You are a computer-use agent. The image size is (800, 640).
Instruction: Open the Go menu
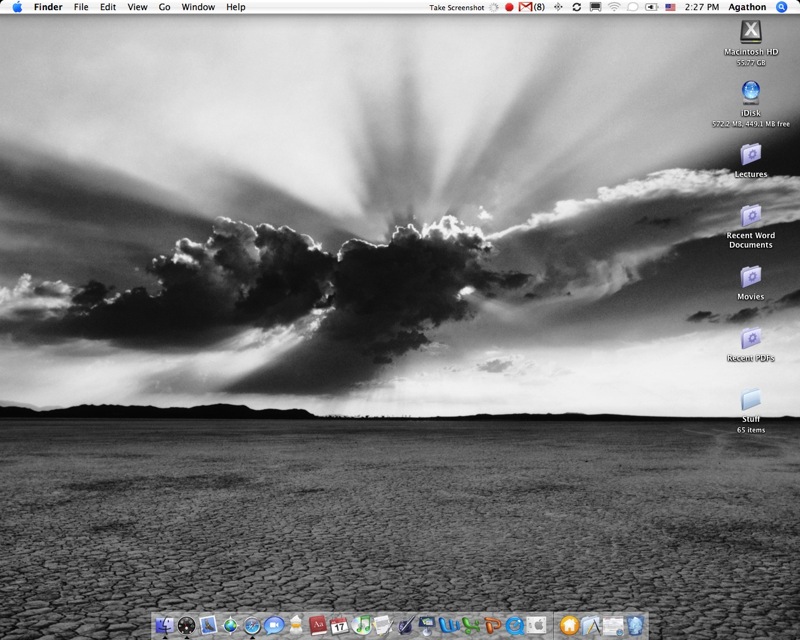pos(164,7)
